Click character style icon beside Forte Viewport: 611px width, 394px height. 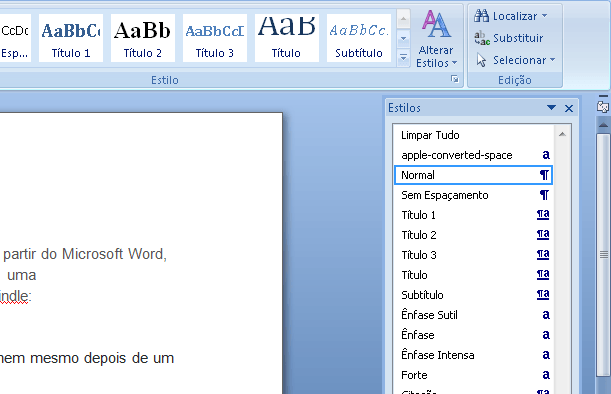pos(546,375)
